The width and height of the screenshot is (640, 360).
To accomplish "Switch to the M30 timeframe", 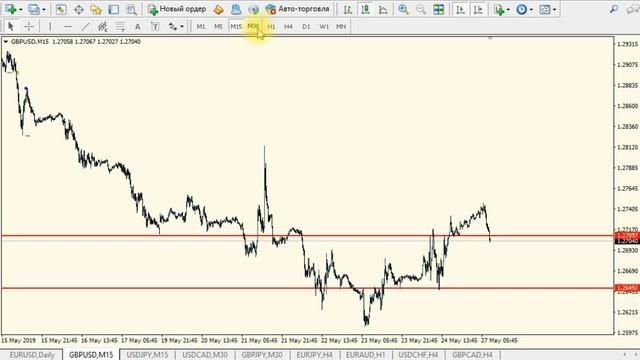I will (253, 27).
